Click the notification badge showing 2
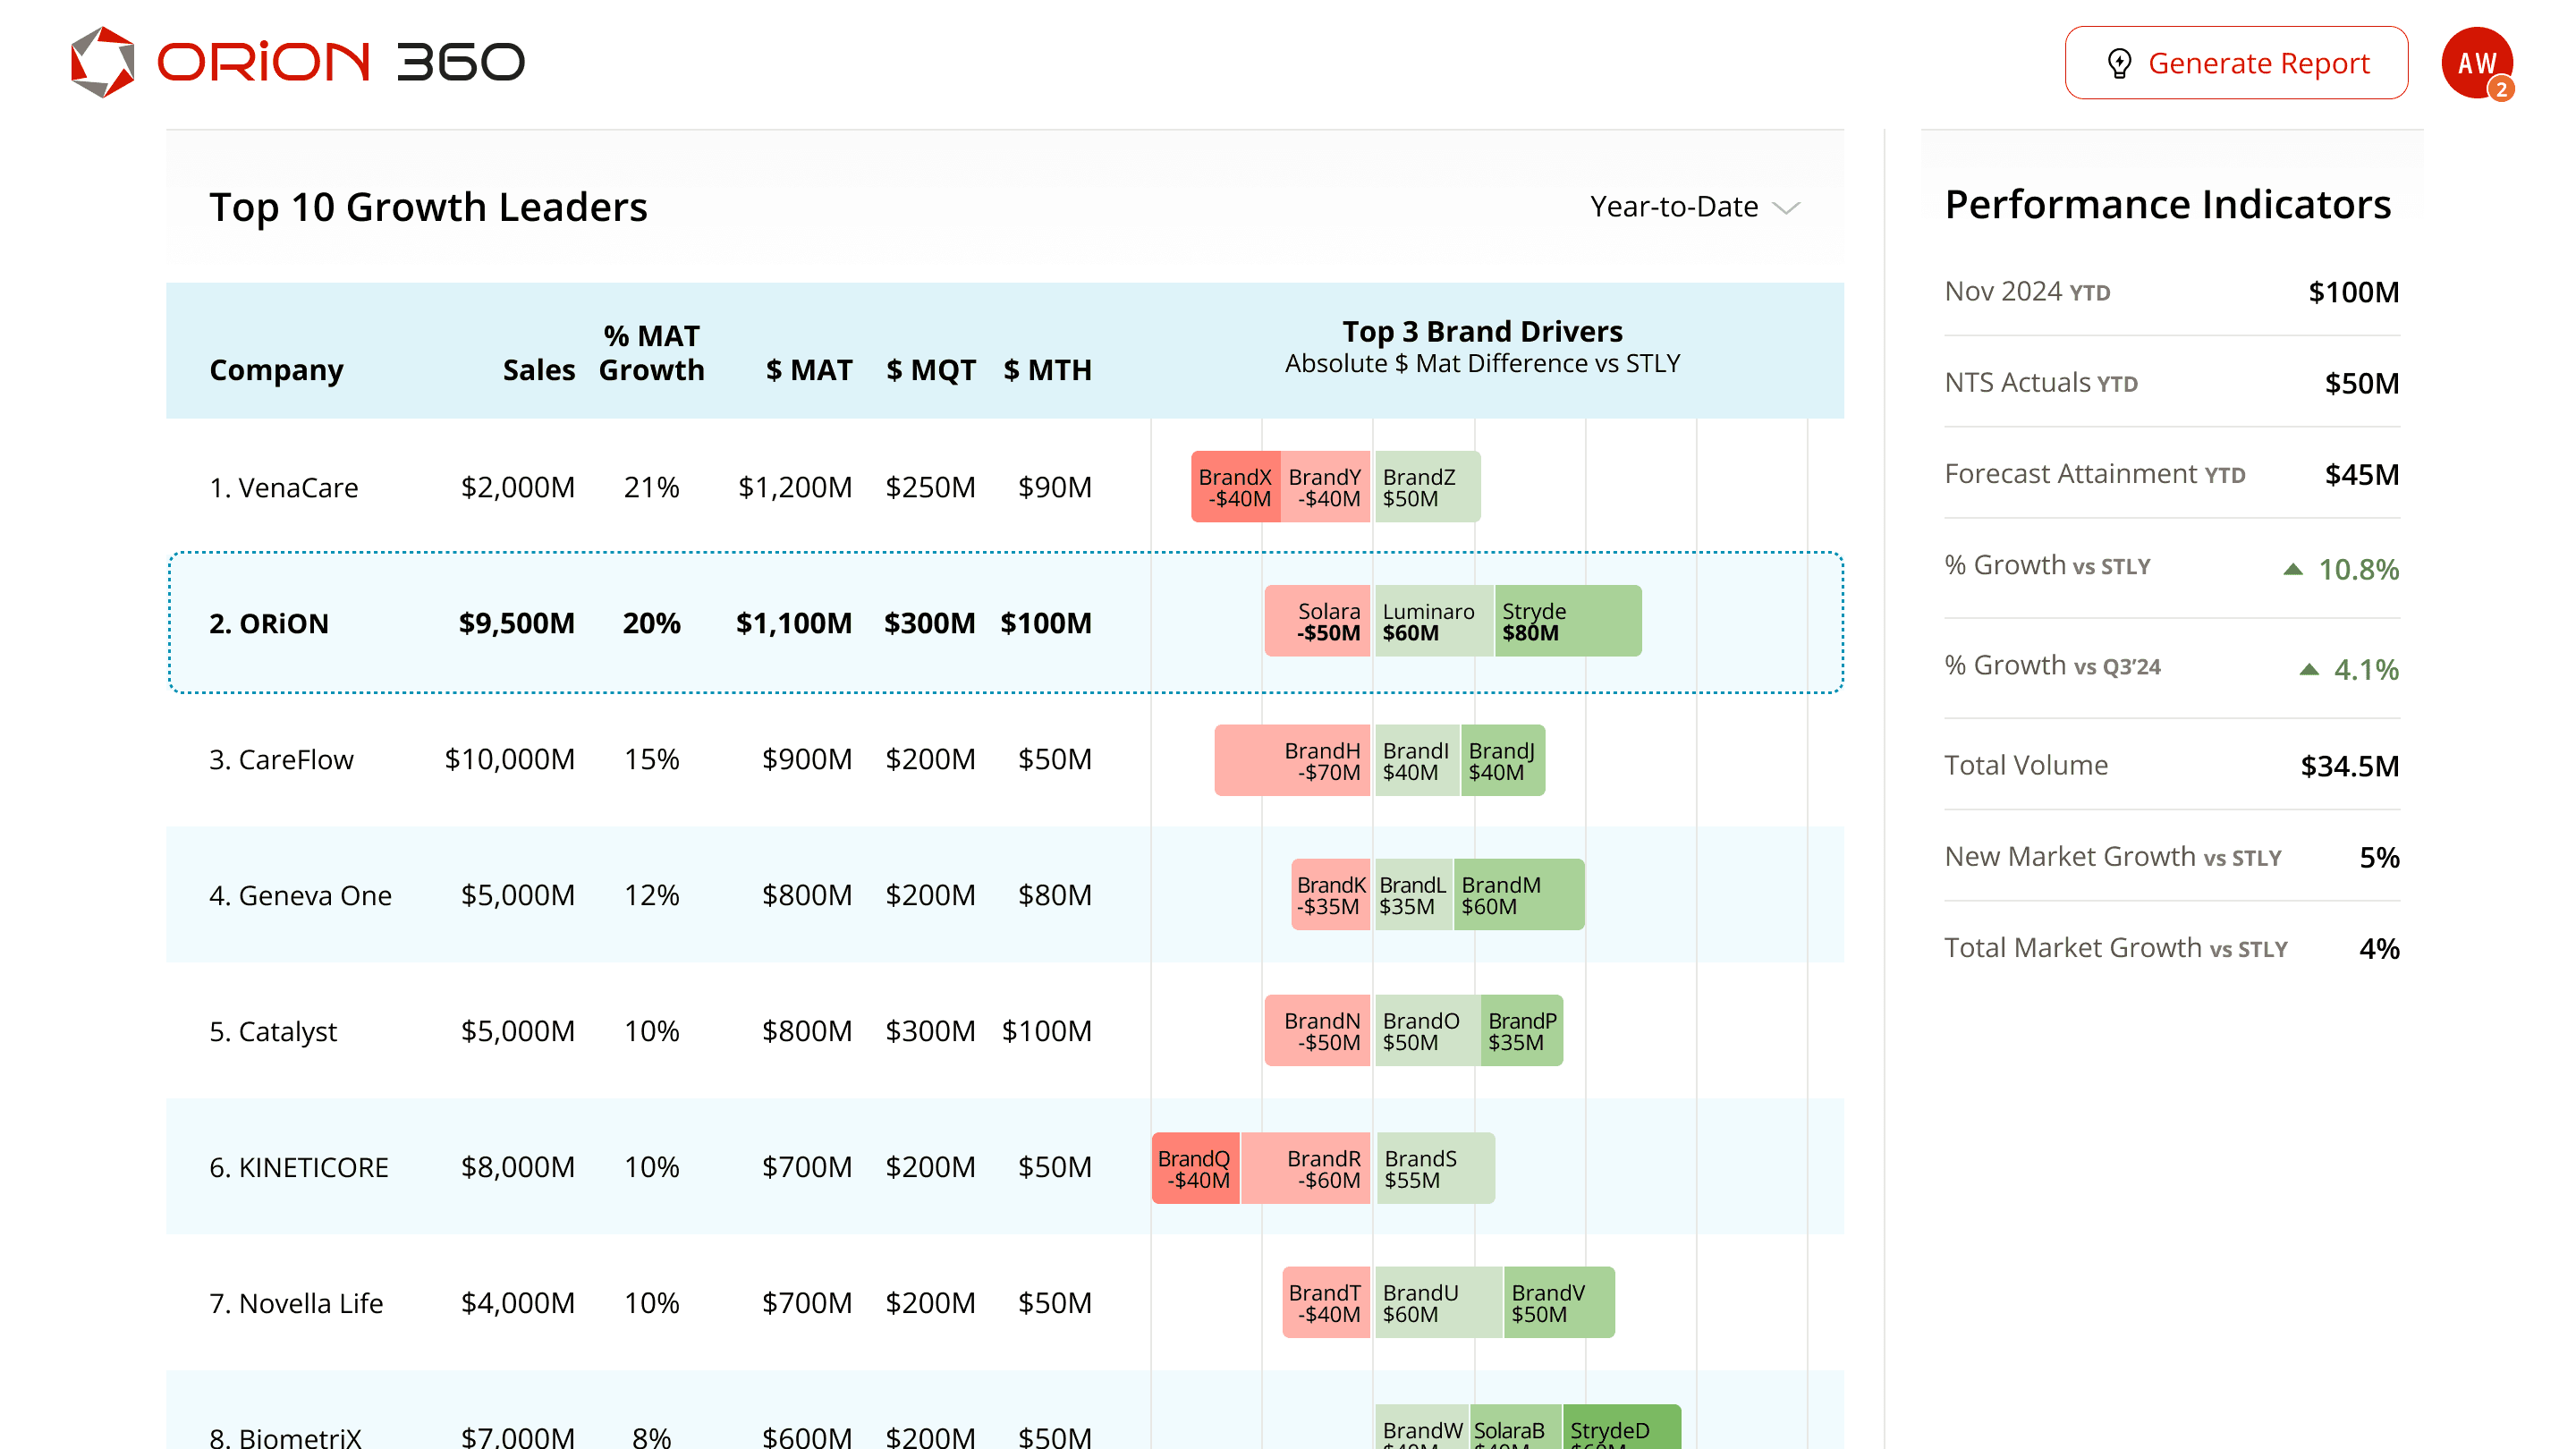Screen dimensions: 2576x1449 pos(2501,90)
